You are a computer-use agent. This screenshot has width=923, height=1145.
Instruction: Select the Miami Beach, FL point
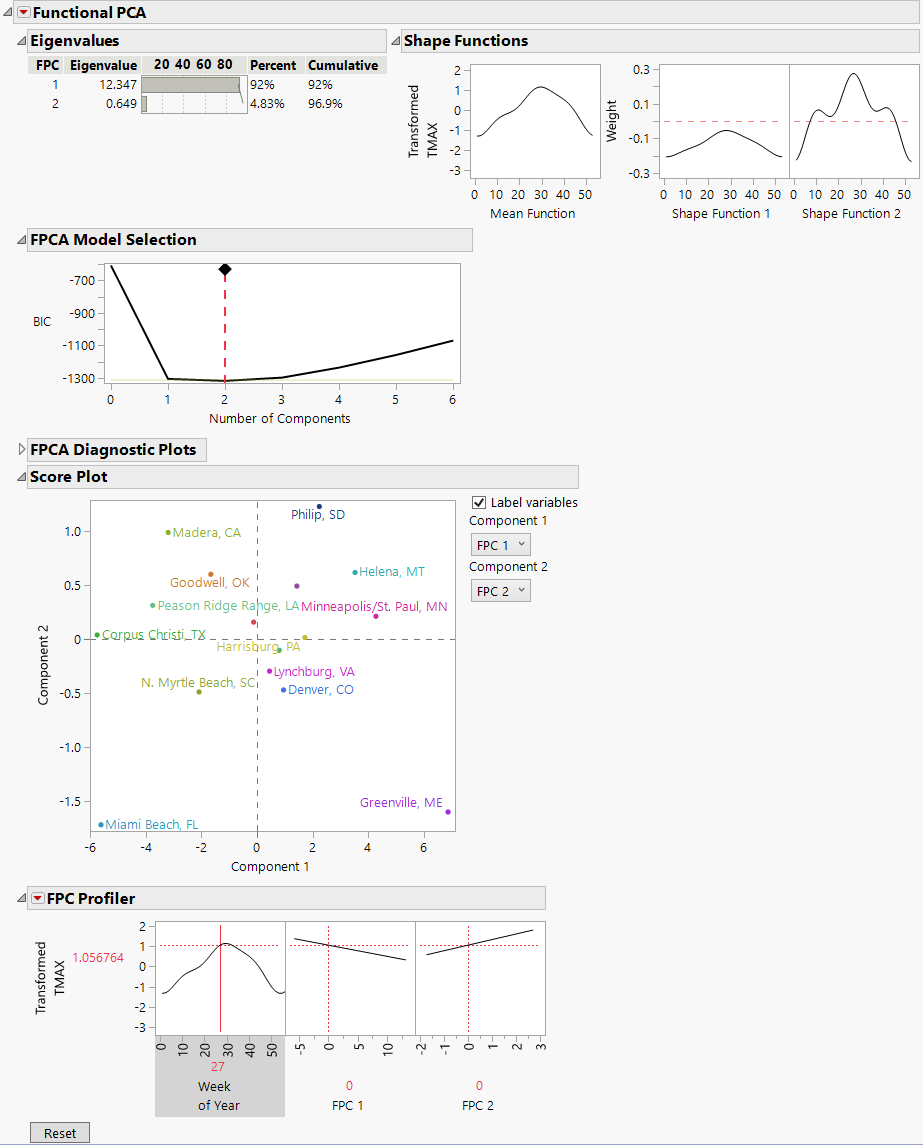coord(99,824)
